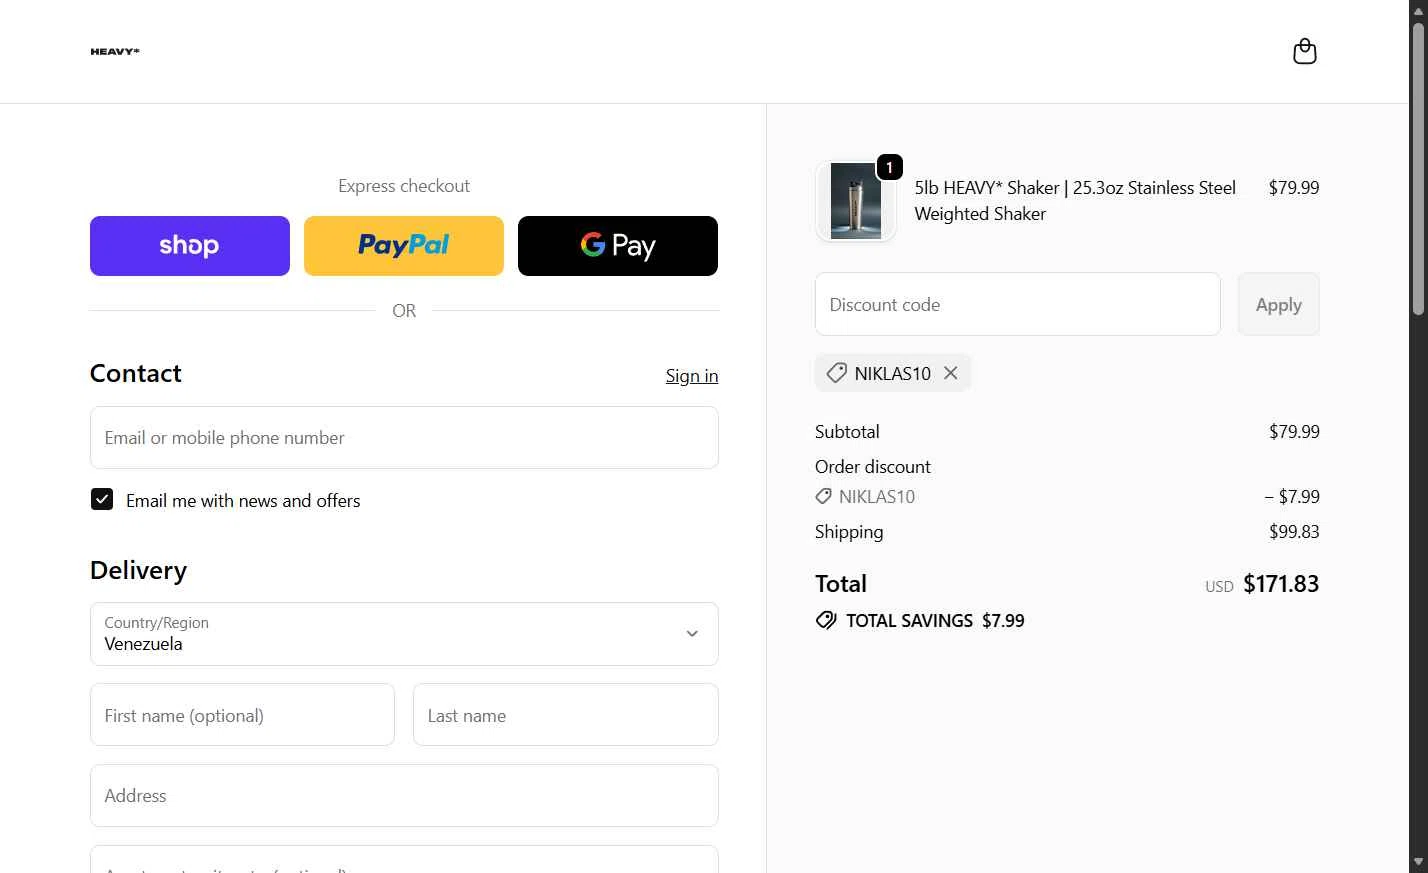Focus the Discount code field
Viewport: 1428px width, 873px height.
[x=1018, y=304]
